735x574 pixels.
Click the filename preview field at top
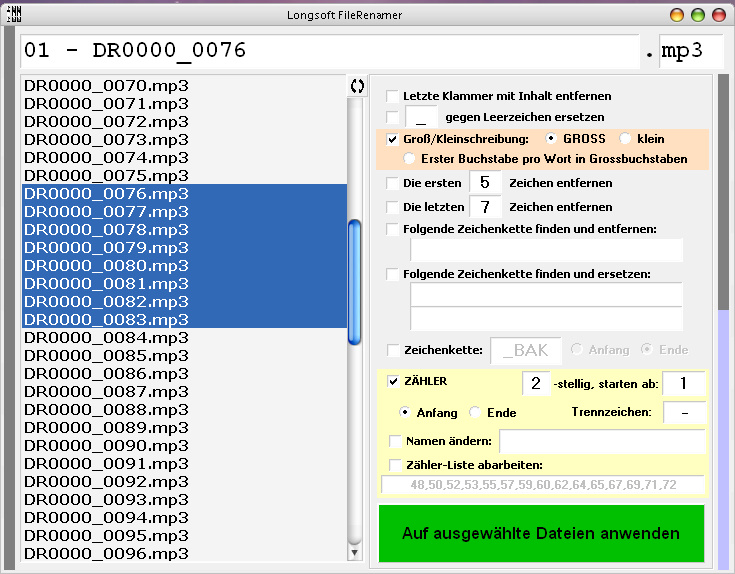tap(330, 51)
